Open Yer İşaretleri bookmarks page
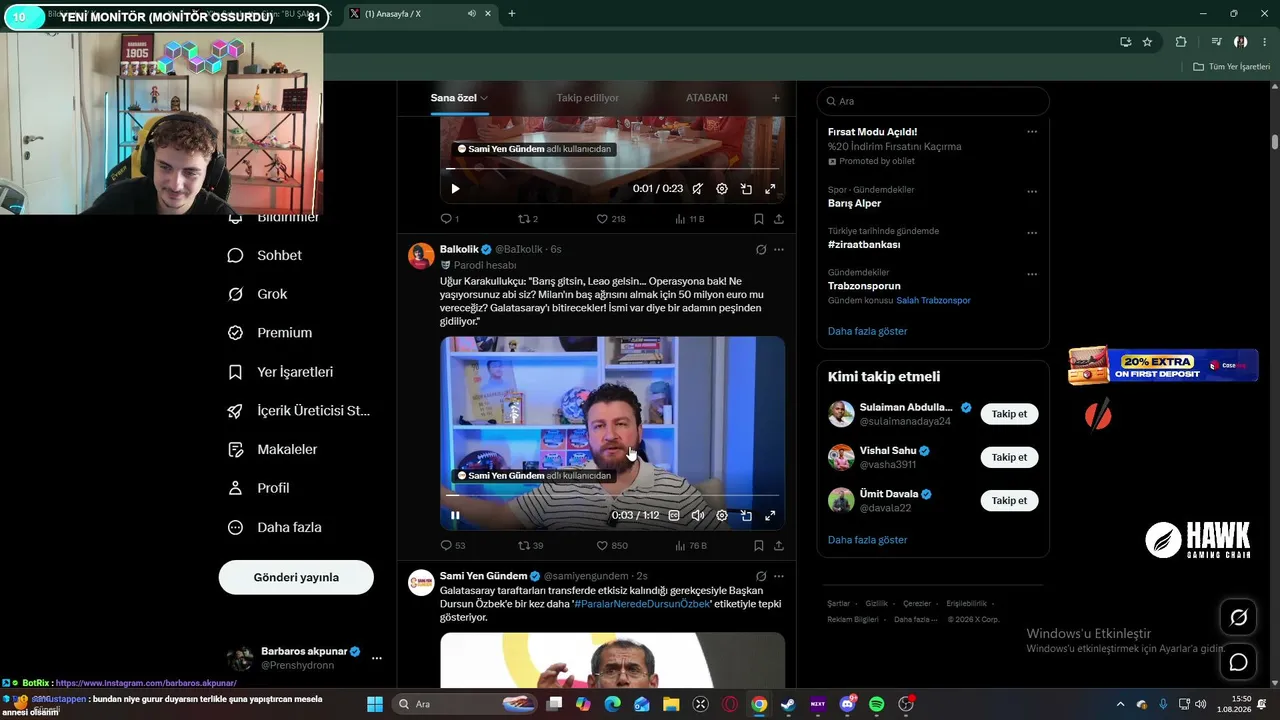The height and width of the screenshot is (720, 1280). tap(281, 372)
